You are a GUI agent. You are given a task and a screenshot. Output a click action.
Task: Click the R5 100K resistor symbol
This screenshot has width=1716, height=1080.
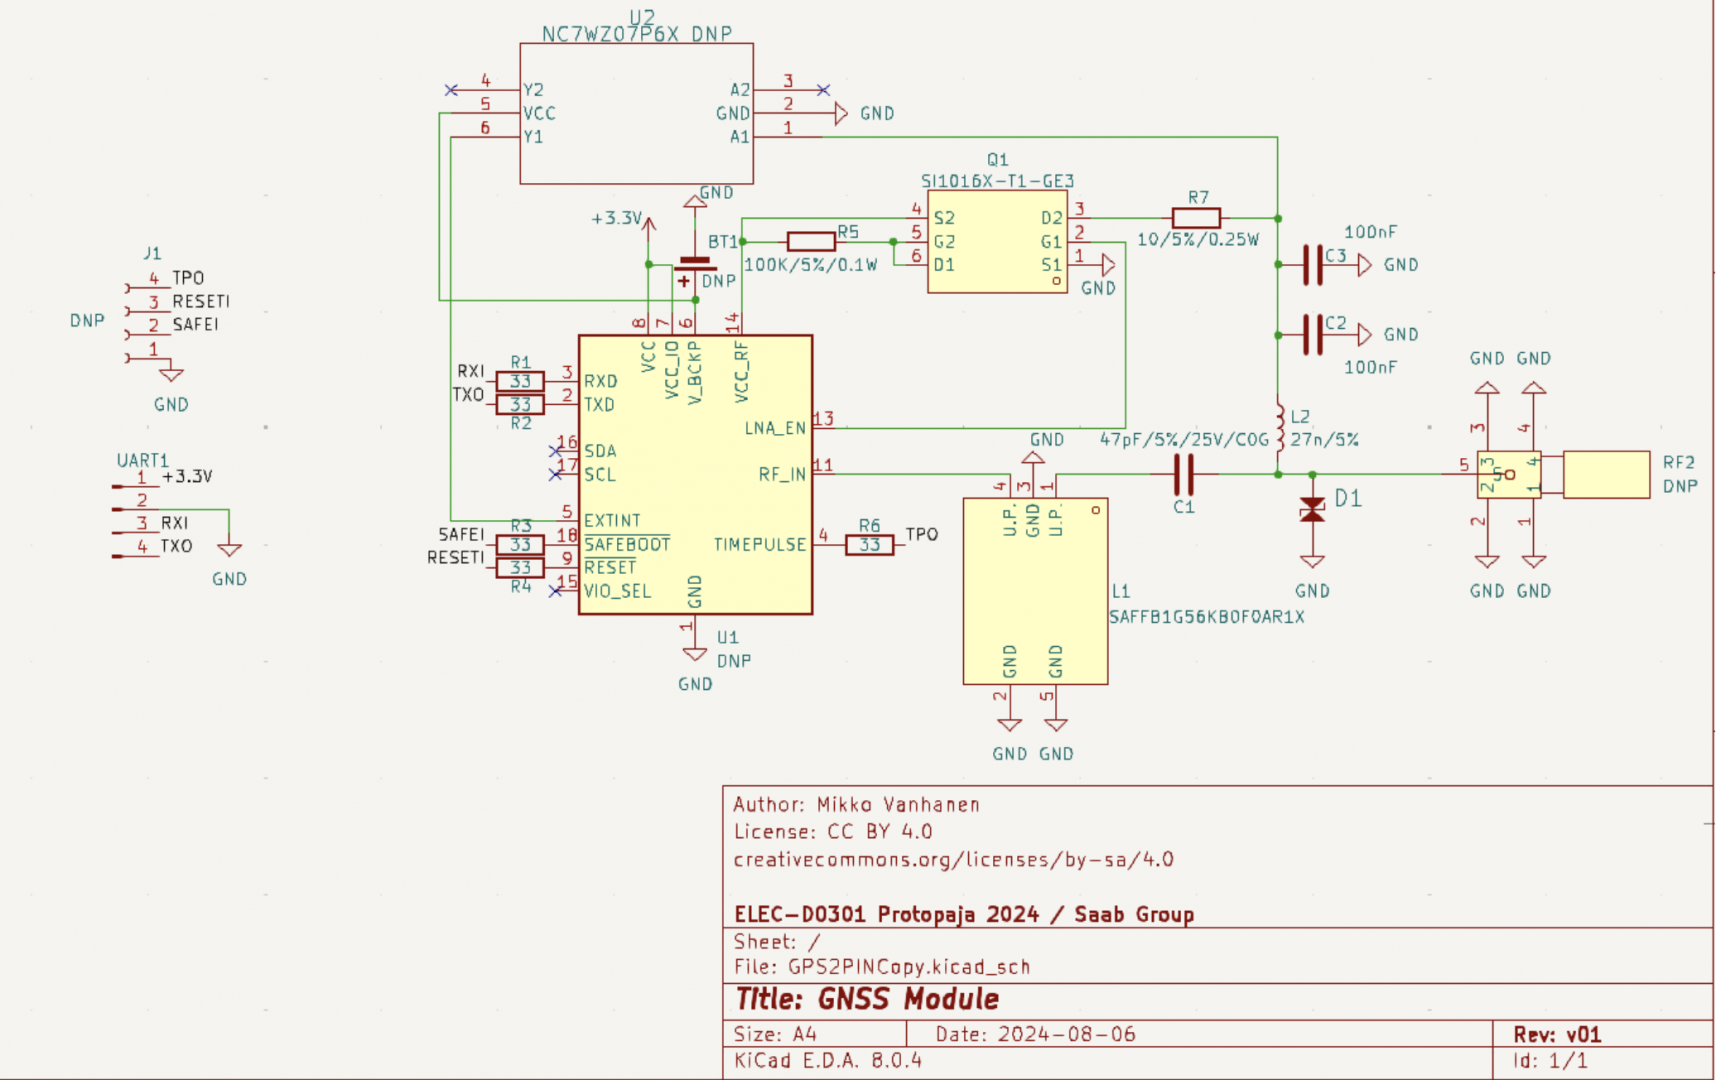[x=811, y=241]
